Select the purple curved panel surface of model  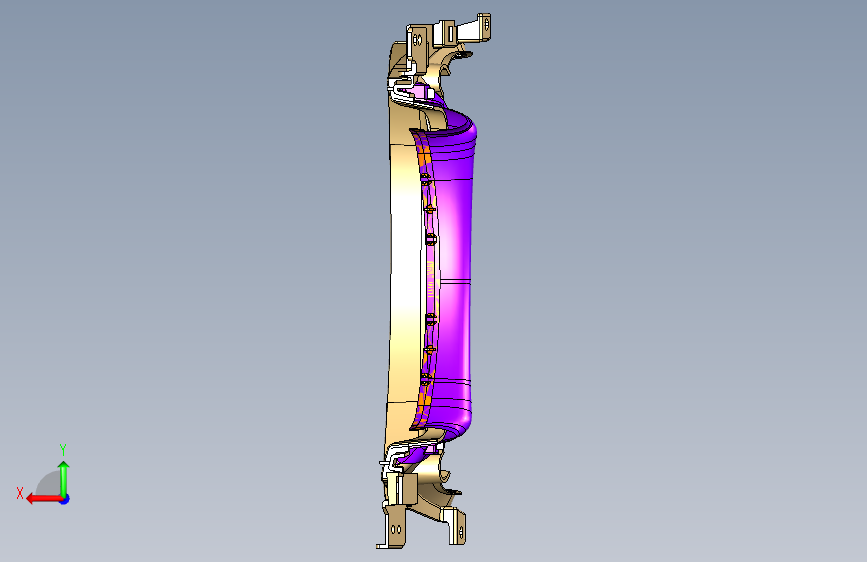pyautogui.click(x=455, y=277)
